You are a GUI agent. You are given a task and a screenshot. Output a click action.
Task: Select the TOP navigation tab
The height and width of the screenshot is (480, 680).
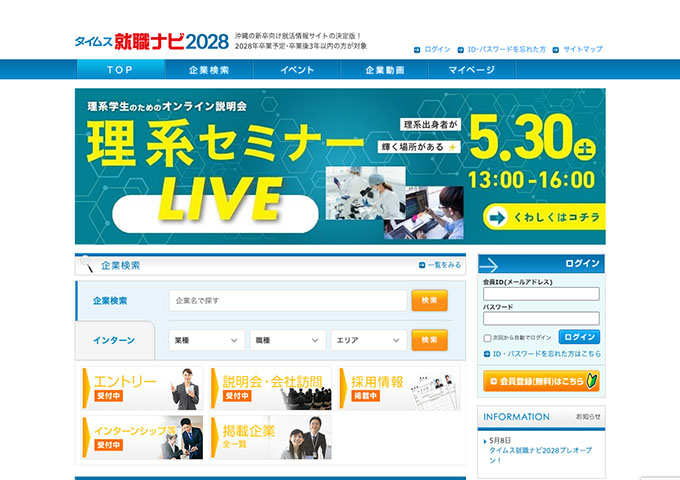(x=121, y=70)
